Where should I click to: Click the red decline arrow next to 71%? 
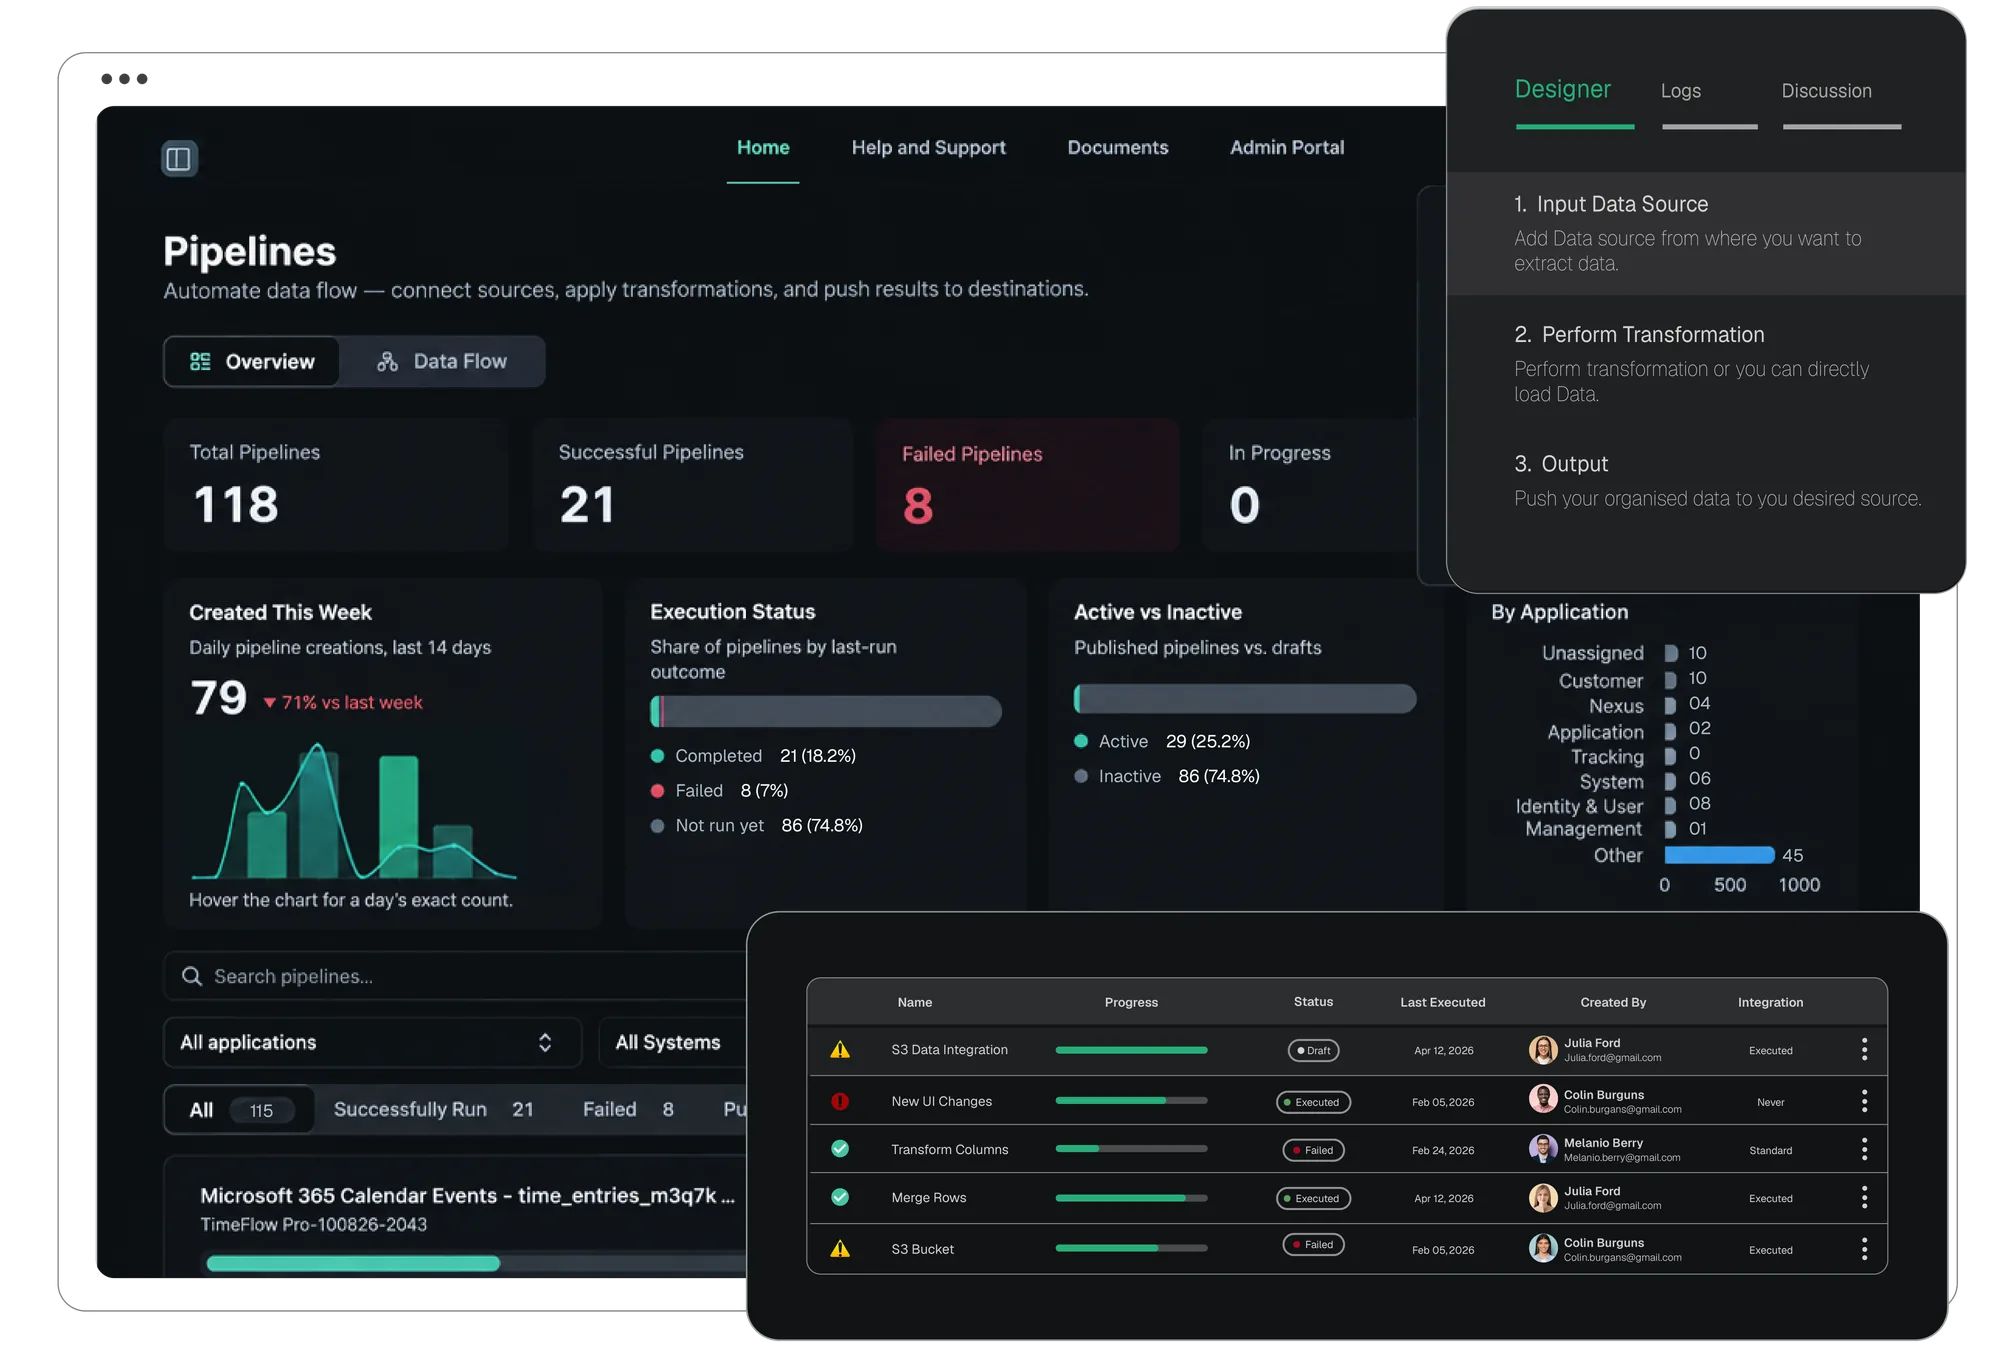[x=269, y=703]
